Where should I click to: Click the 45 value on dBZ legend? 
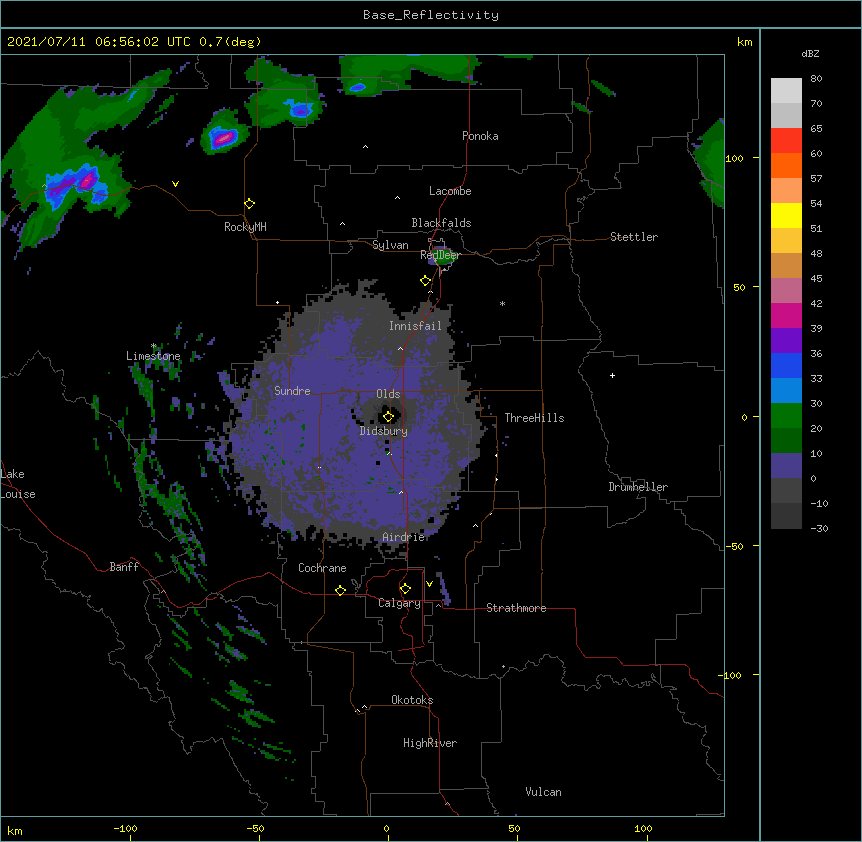(x=816, y=279)
